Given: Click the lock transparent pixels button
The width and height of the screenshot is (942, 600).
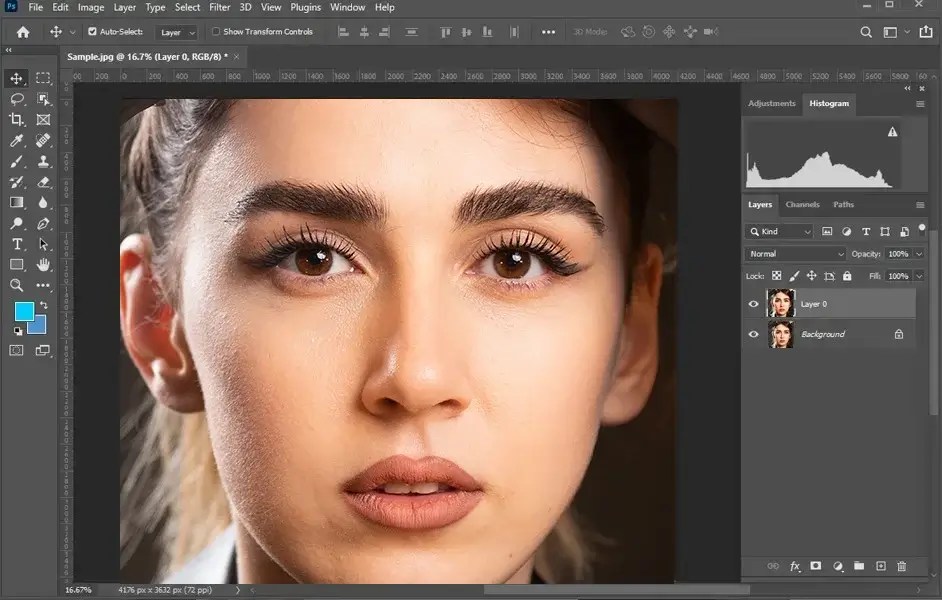Looking at the screenshot, I should coord(777,276).
